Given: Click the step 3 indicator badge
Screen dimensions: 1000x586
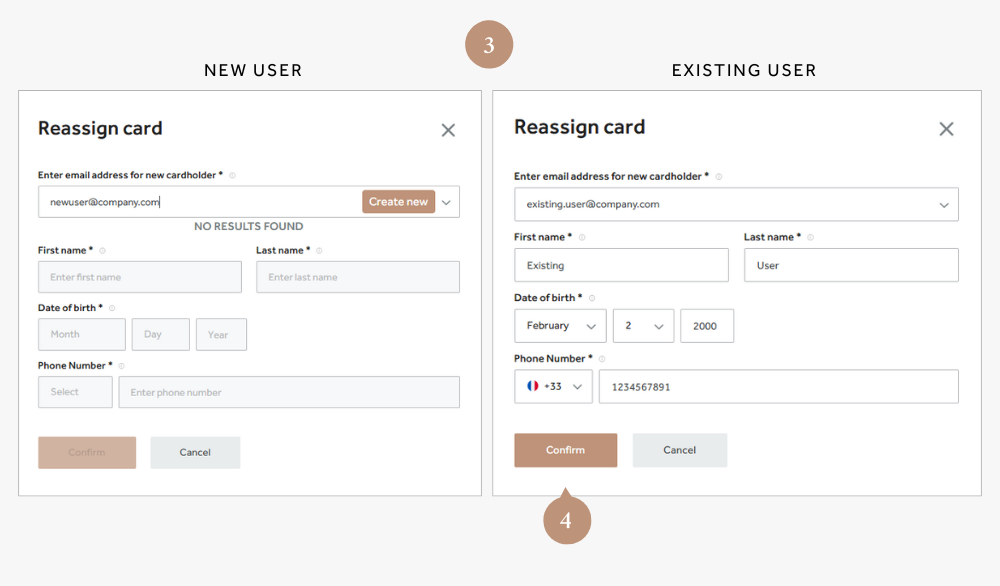Looking at the screenshot, I should click(x=489, y=44).
